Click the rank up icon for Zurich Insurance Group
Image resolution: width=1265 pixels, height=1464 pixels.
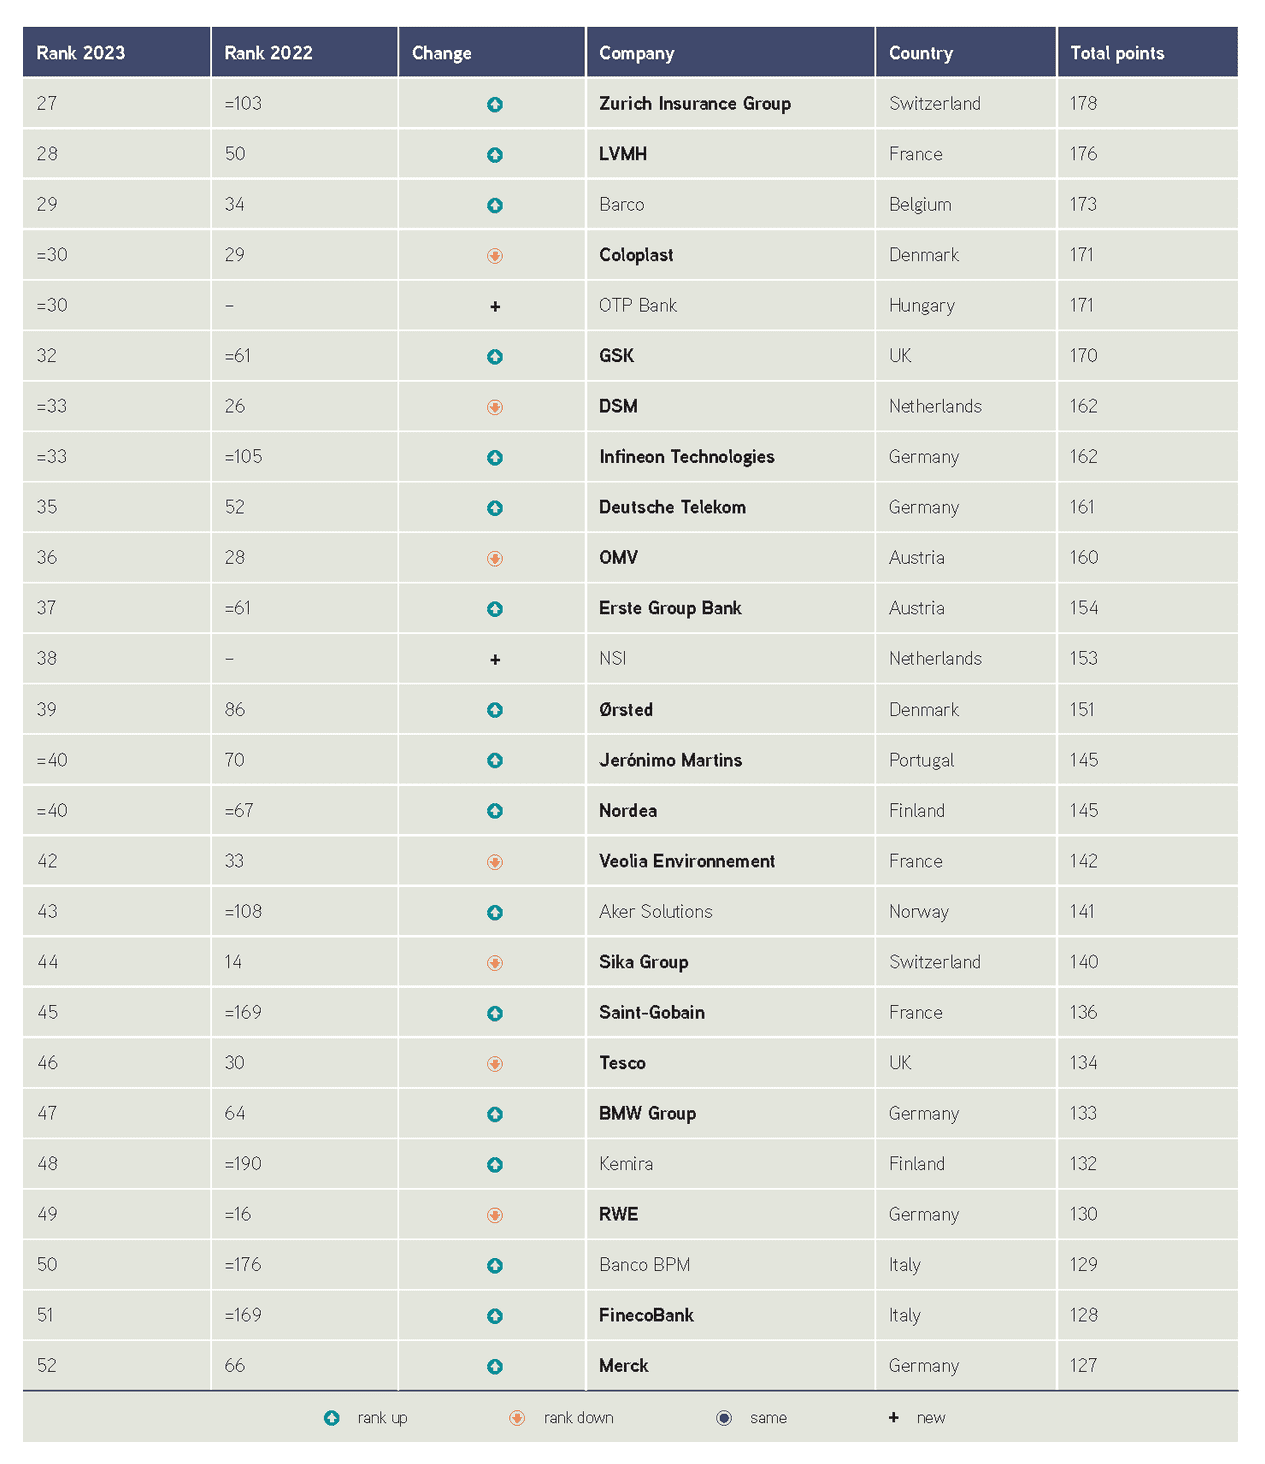pyautogui.click(x=495, y=105)
